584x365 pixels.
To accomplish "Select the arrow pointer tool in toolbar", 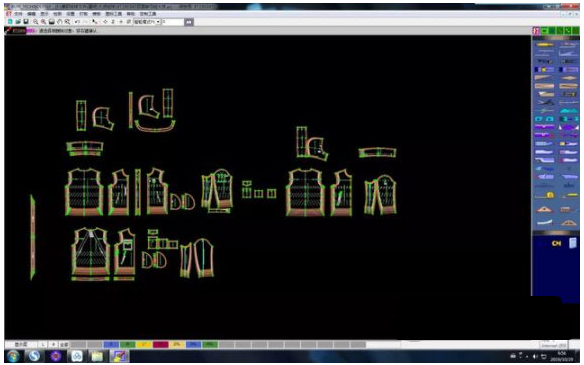I will [x=95, y=22].
